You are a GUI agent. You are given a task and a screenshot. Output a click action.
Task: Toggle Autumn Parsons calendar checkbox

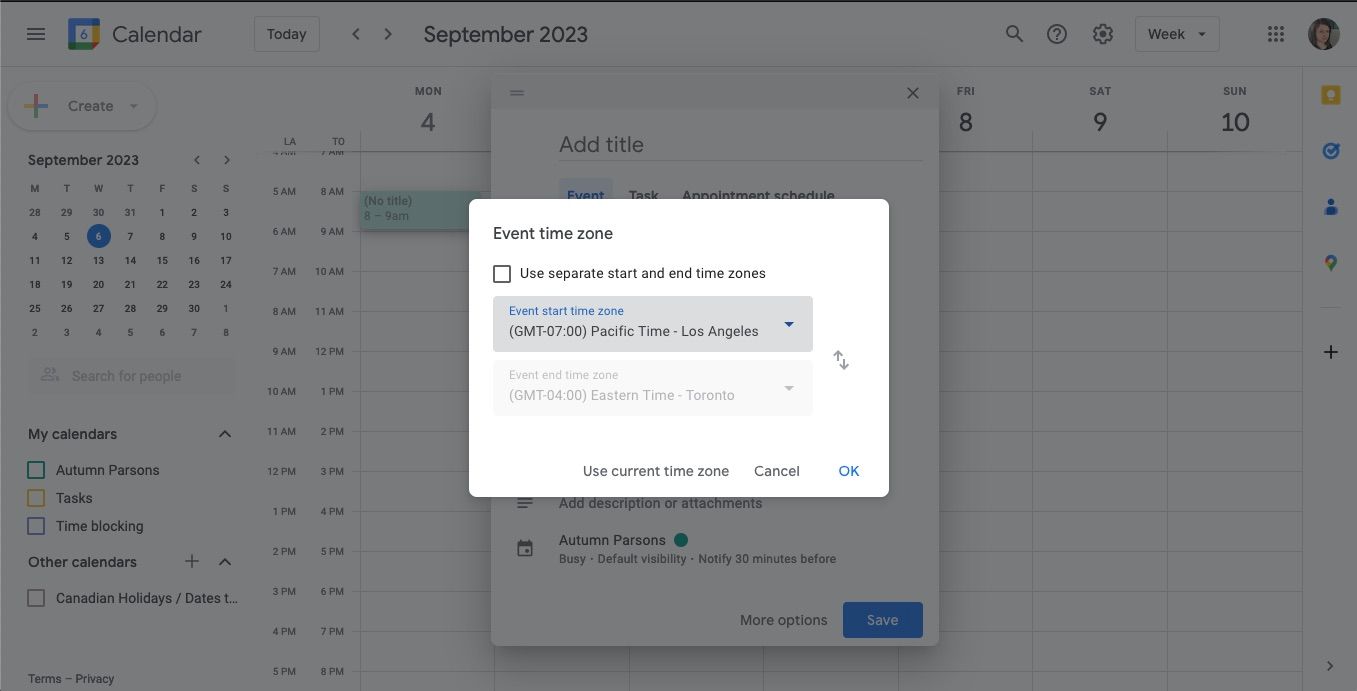[x=36, y=470]
